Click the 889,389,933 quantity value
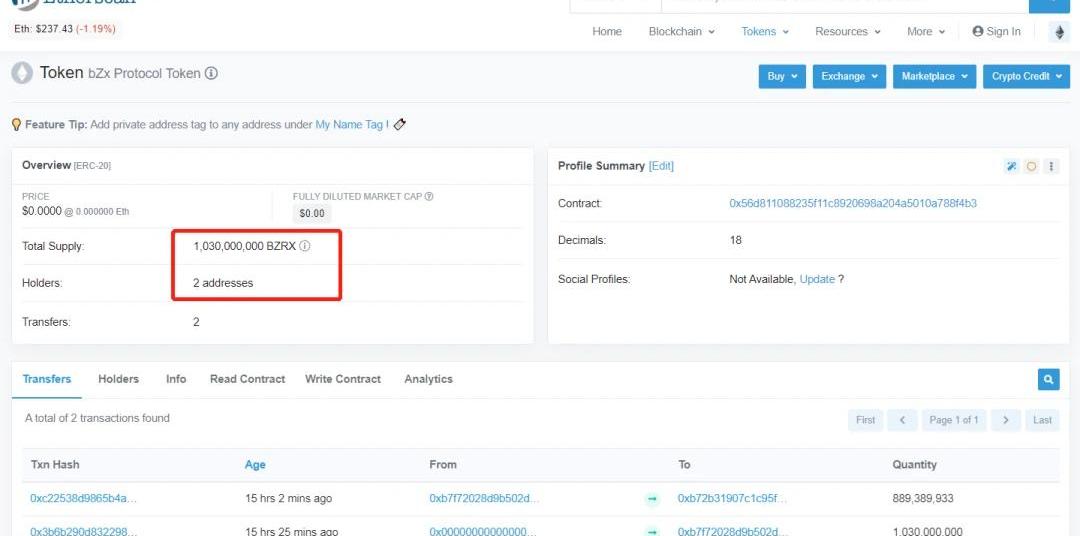The height and width of the screenshot is (536, 1080). click(x=923, y=498)
